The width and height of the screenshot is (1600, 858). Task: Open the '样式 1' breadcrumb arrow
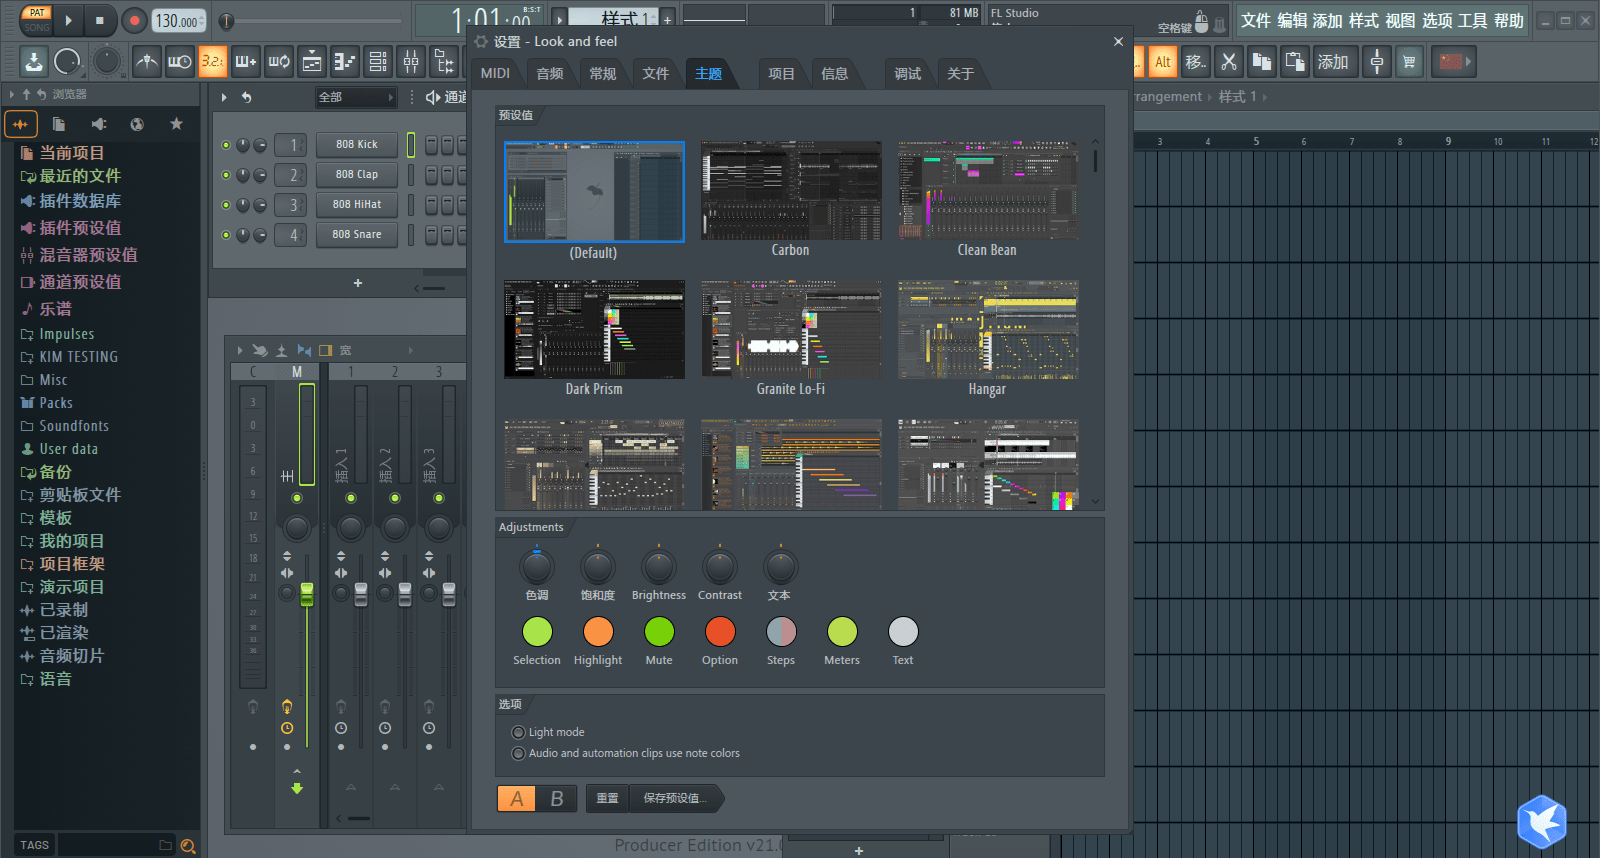1264,97
